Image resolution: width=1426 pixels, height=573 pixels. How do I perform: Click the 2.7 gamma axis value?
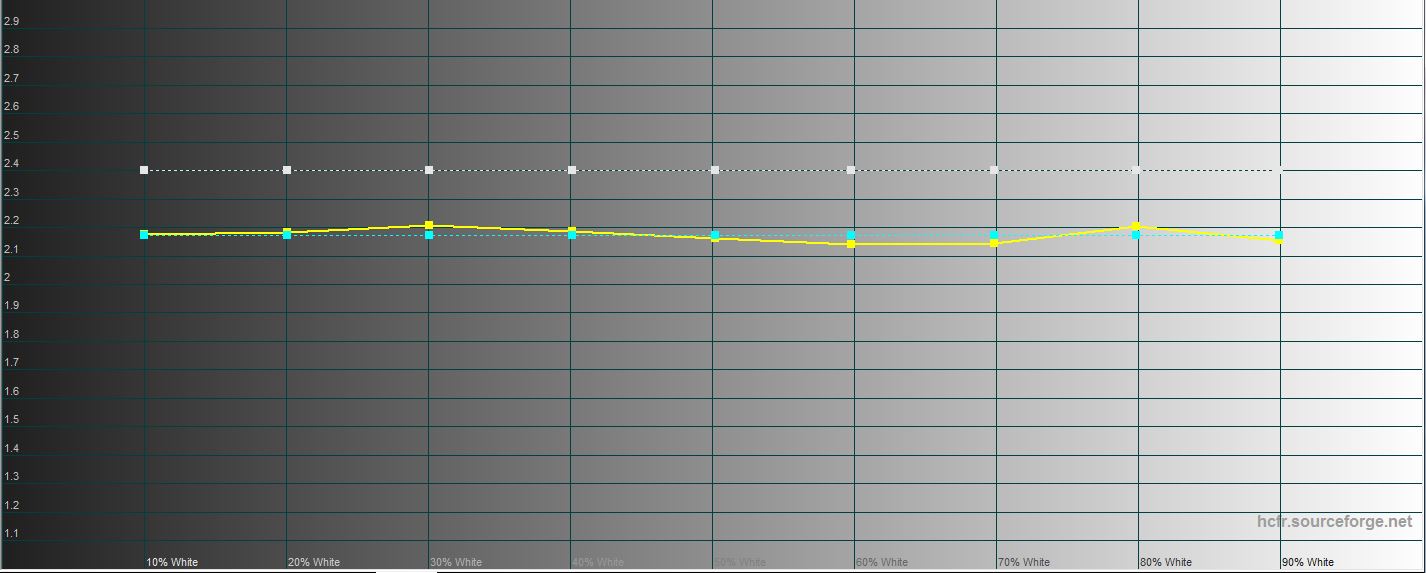[11, 77]
